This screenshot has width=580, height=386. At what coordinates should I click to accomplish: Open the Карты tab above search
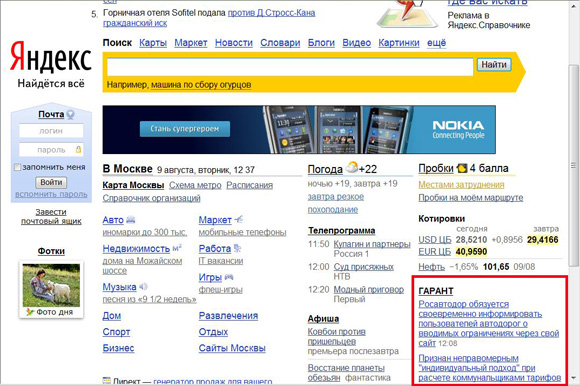pos(153,43)
